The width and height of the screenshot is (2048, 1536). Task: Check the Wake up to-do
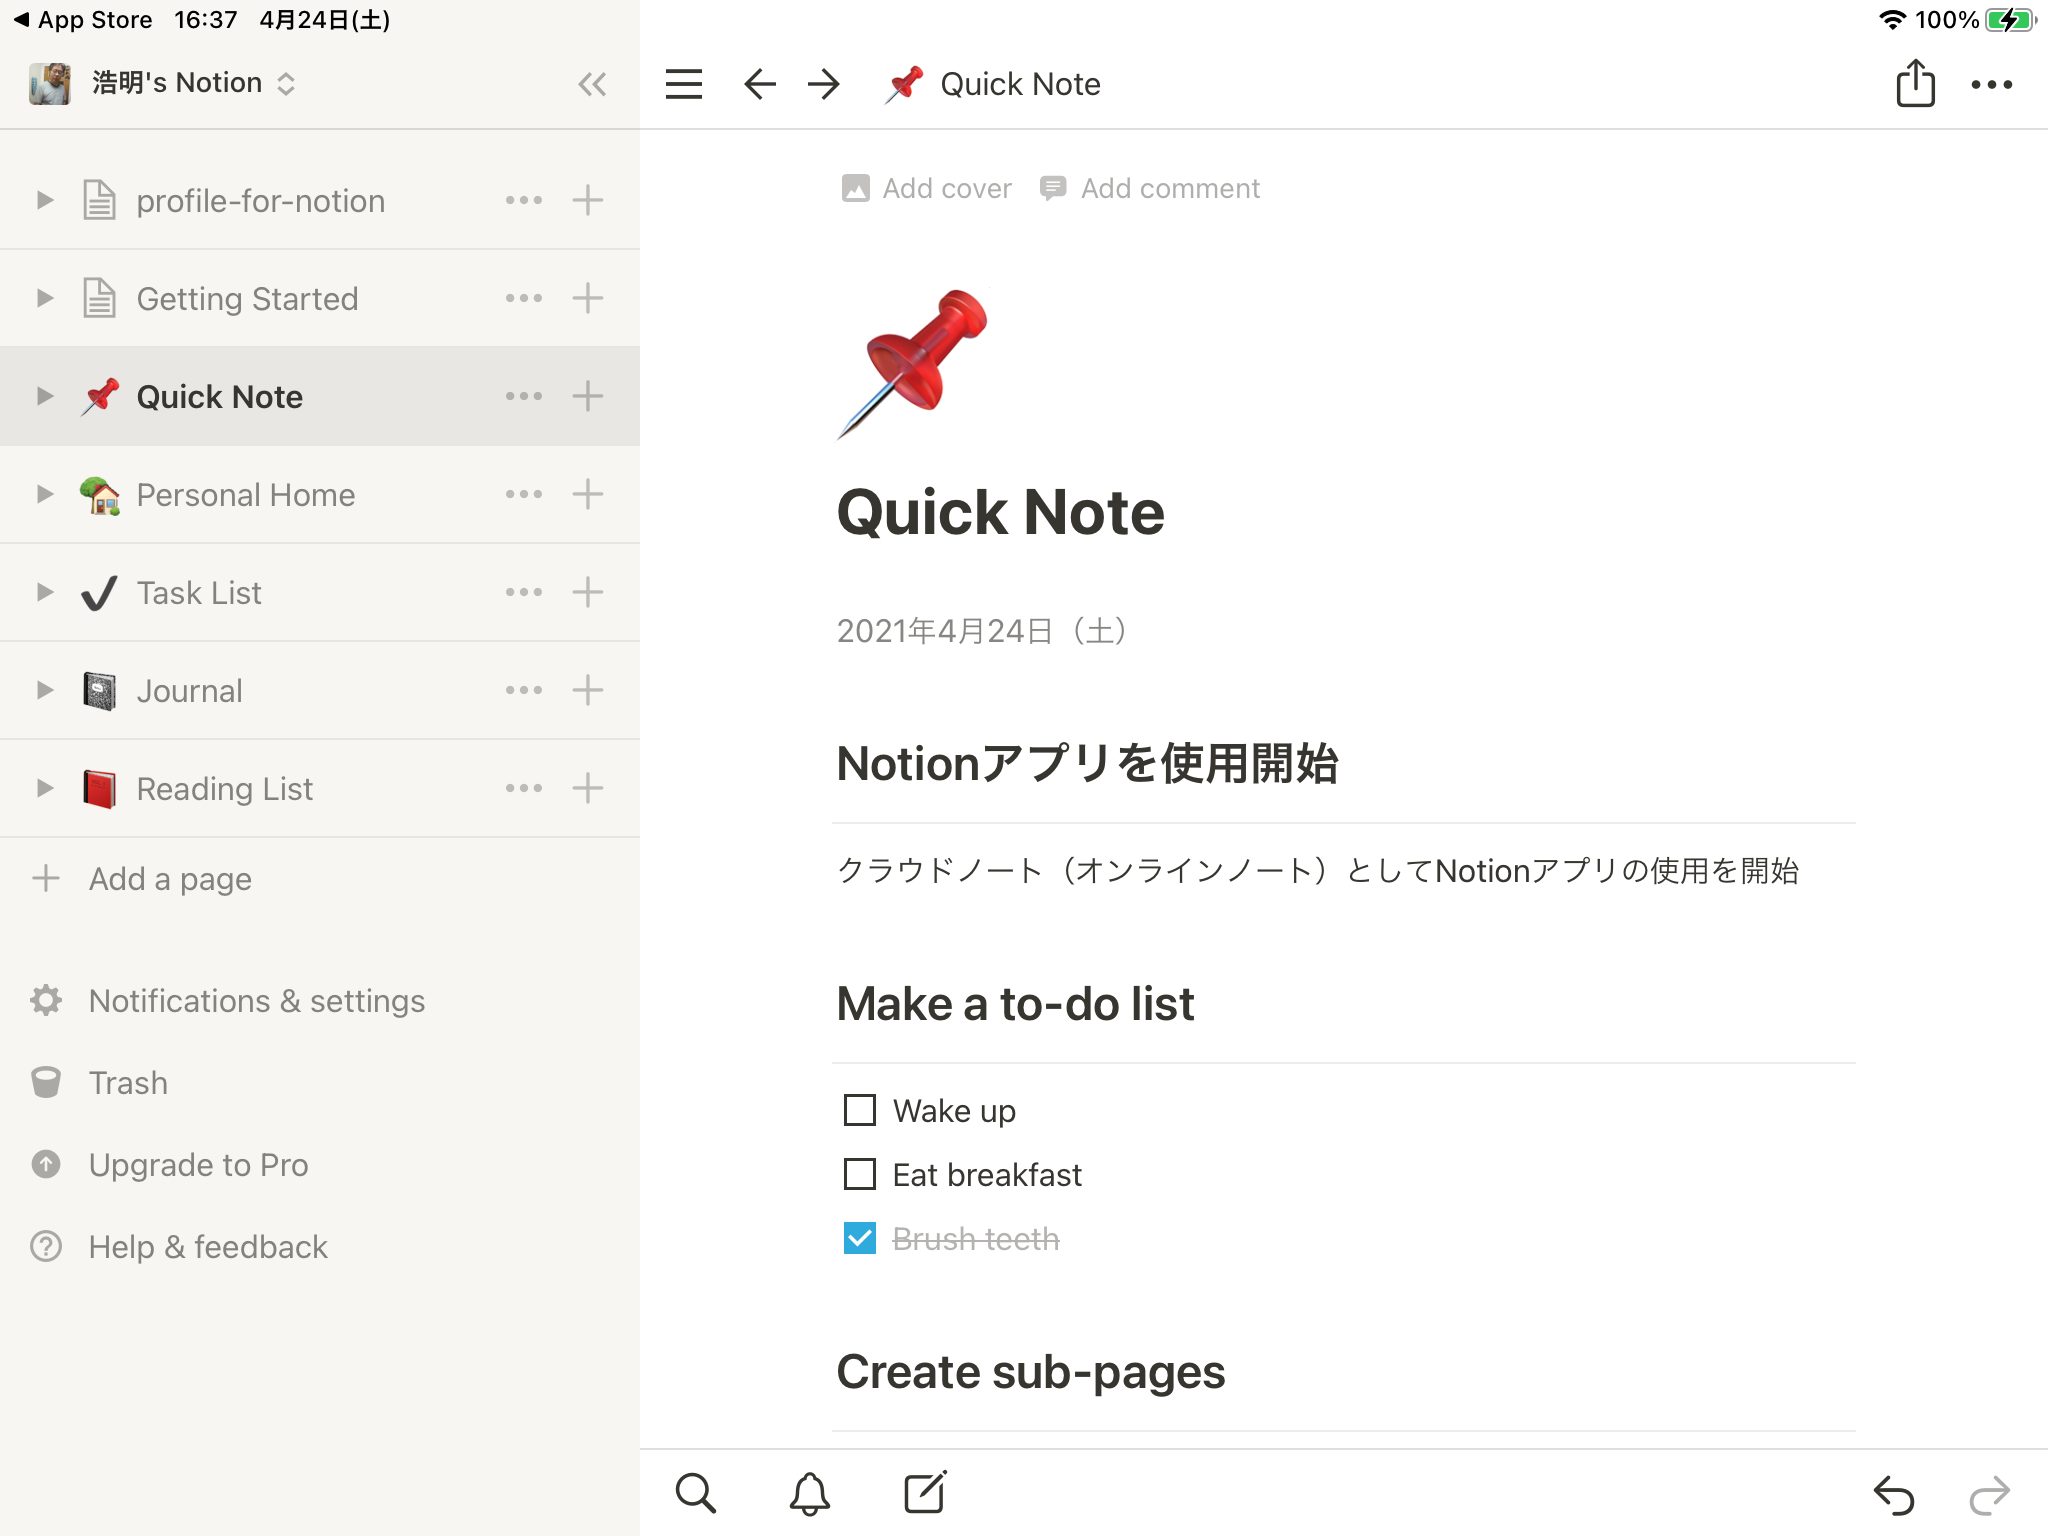[860, 1110]
